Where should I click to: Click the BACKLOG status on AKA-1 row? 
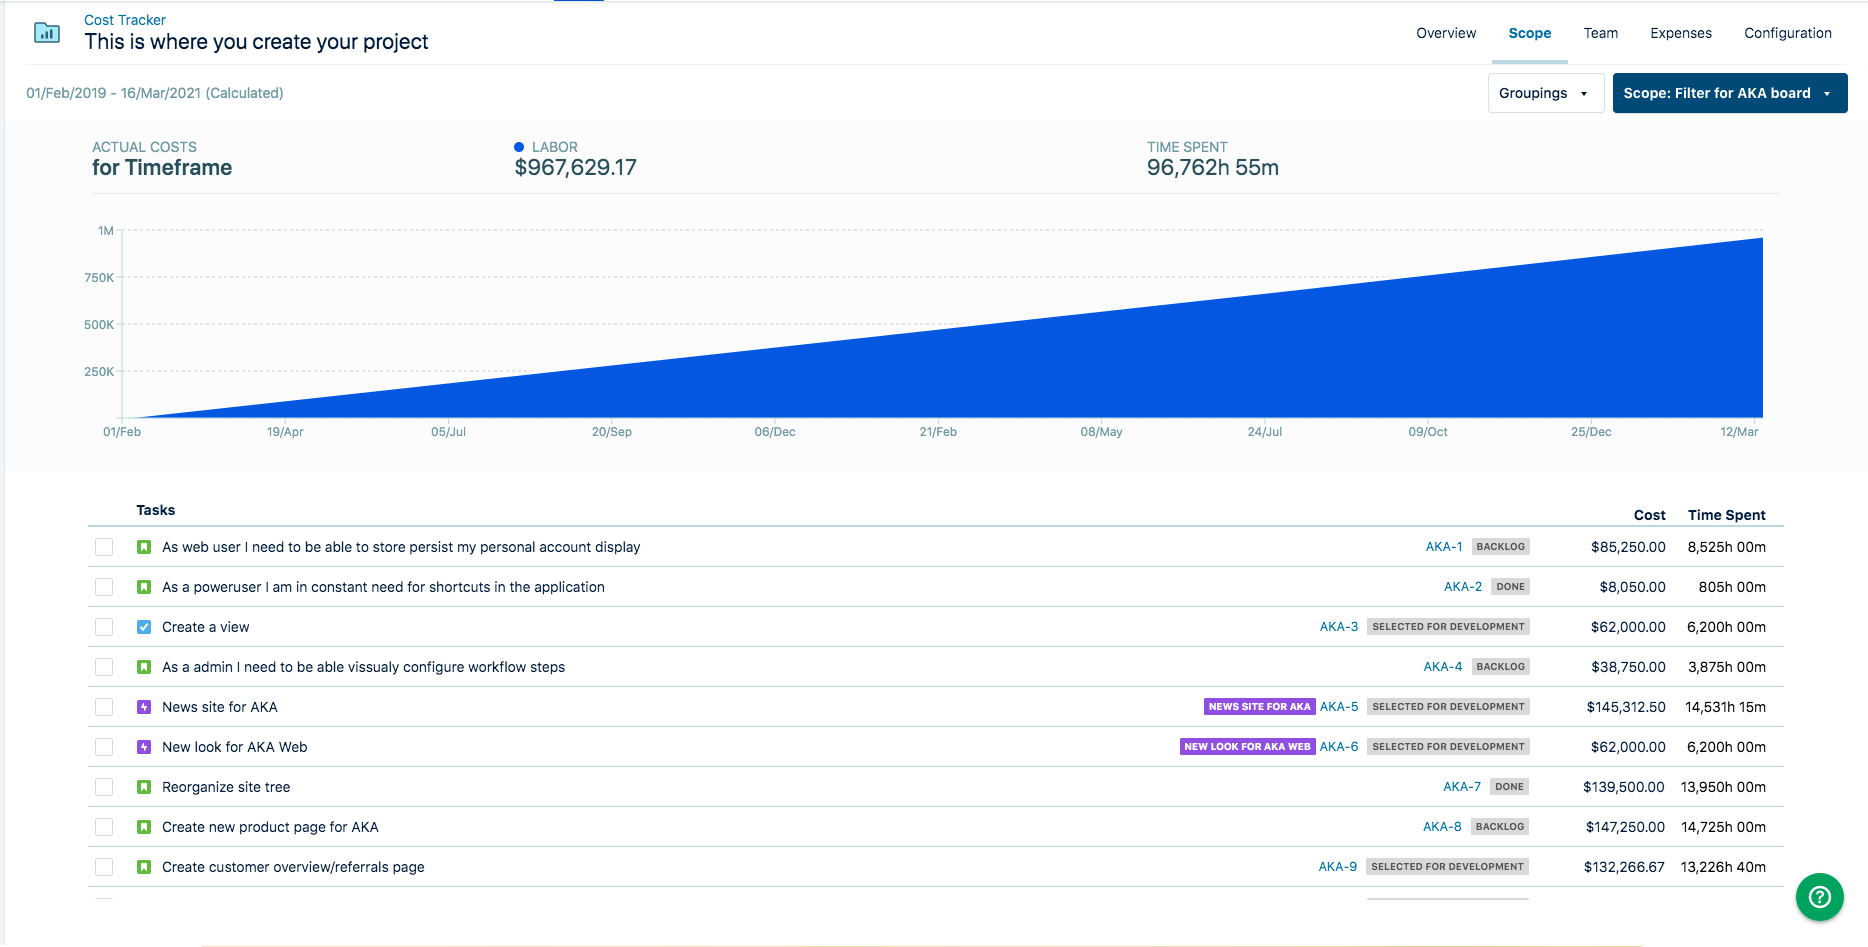pyautogui.click(x=1501, y=547)
